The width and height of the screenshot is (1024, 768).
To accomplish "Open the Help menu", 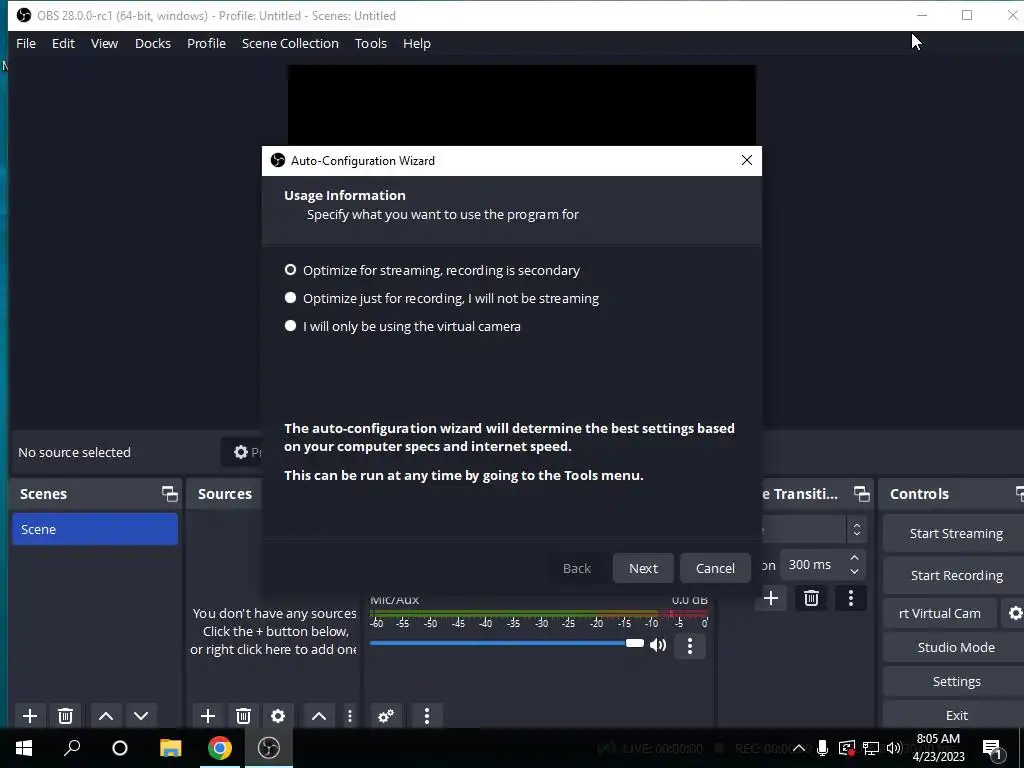I will tap(417, 43).
